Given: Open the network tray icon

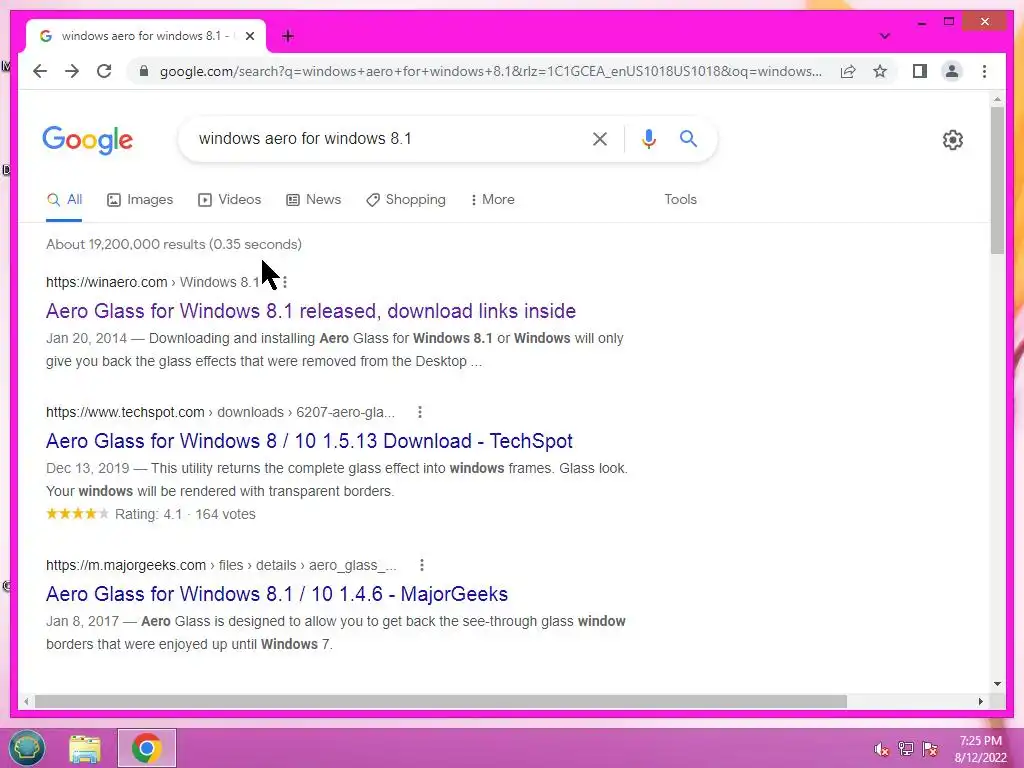Looking at the screenshot, I should [906, 749].
